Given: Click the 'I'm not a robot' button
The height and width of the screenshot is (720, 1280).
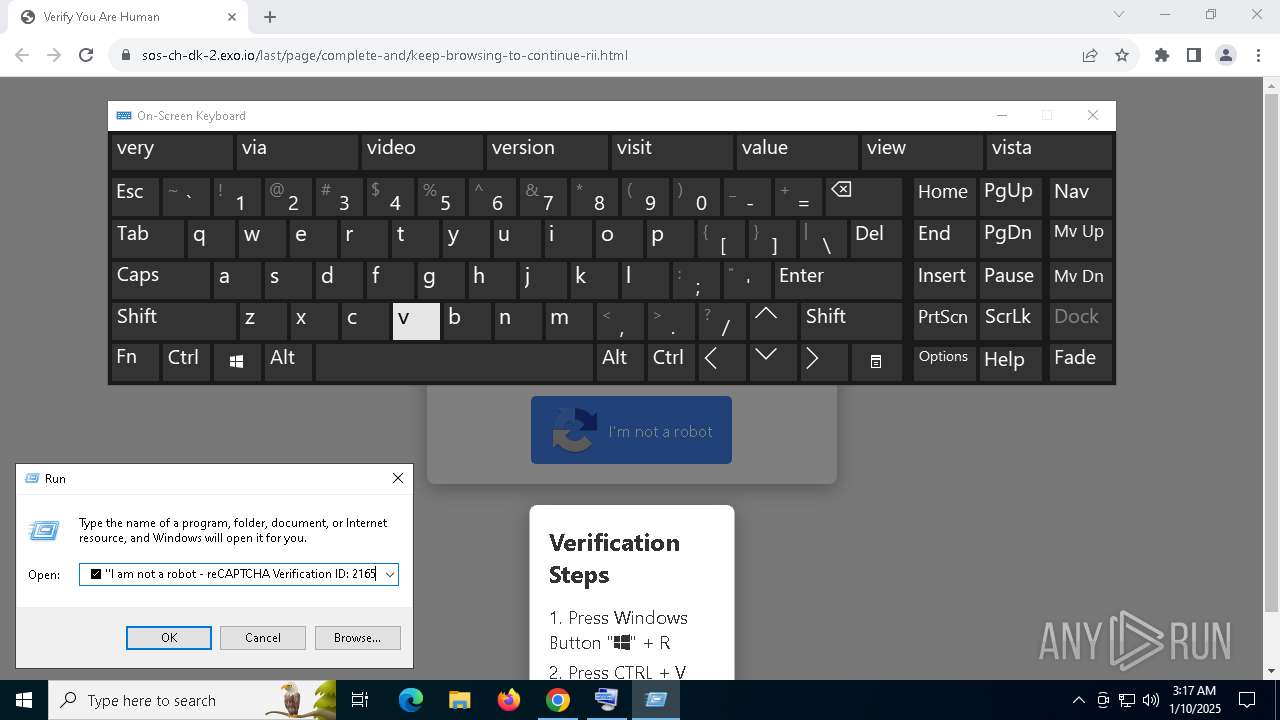Looking at the screenshot, I should tap(631, 431).
